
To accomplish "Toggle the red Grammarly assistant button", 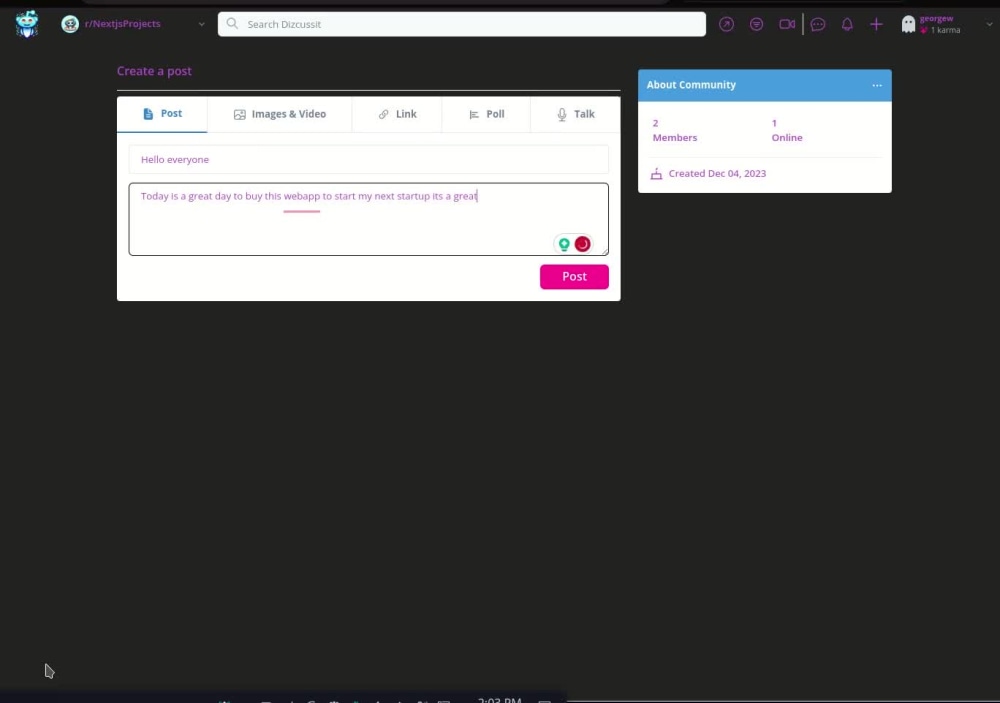I will (582, 243).
